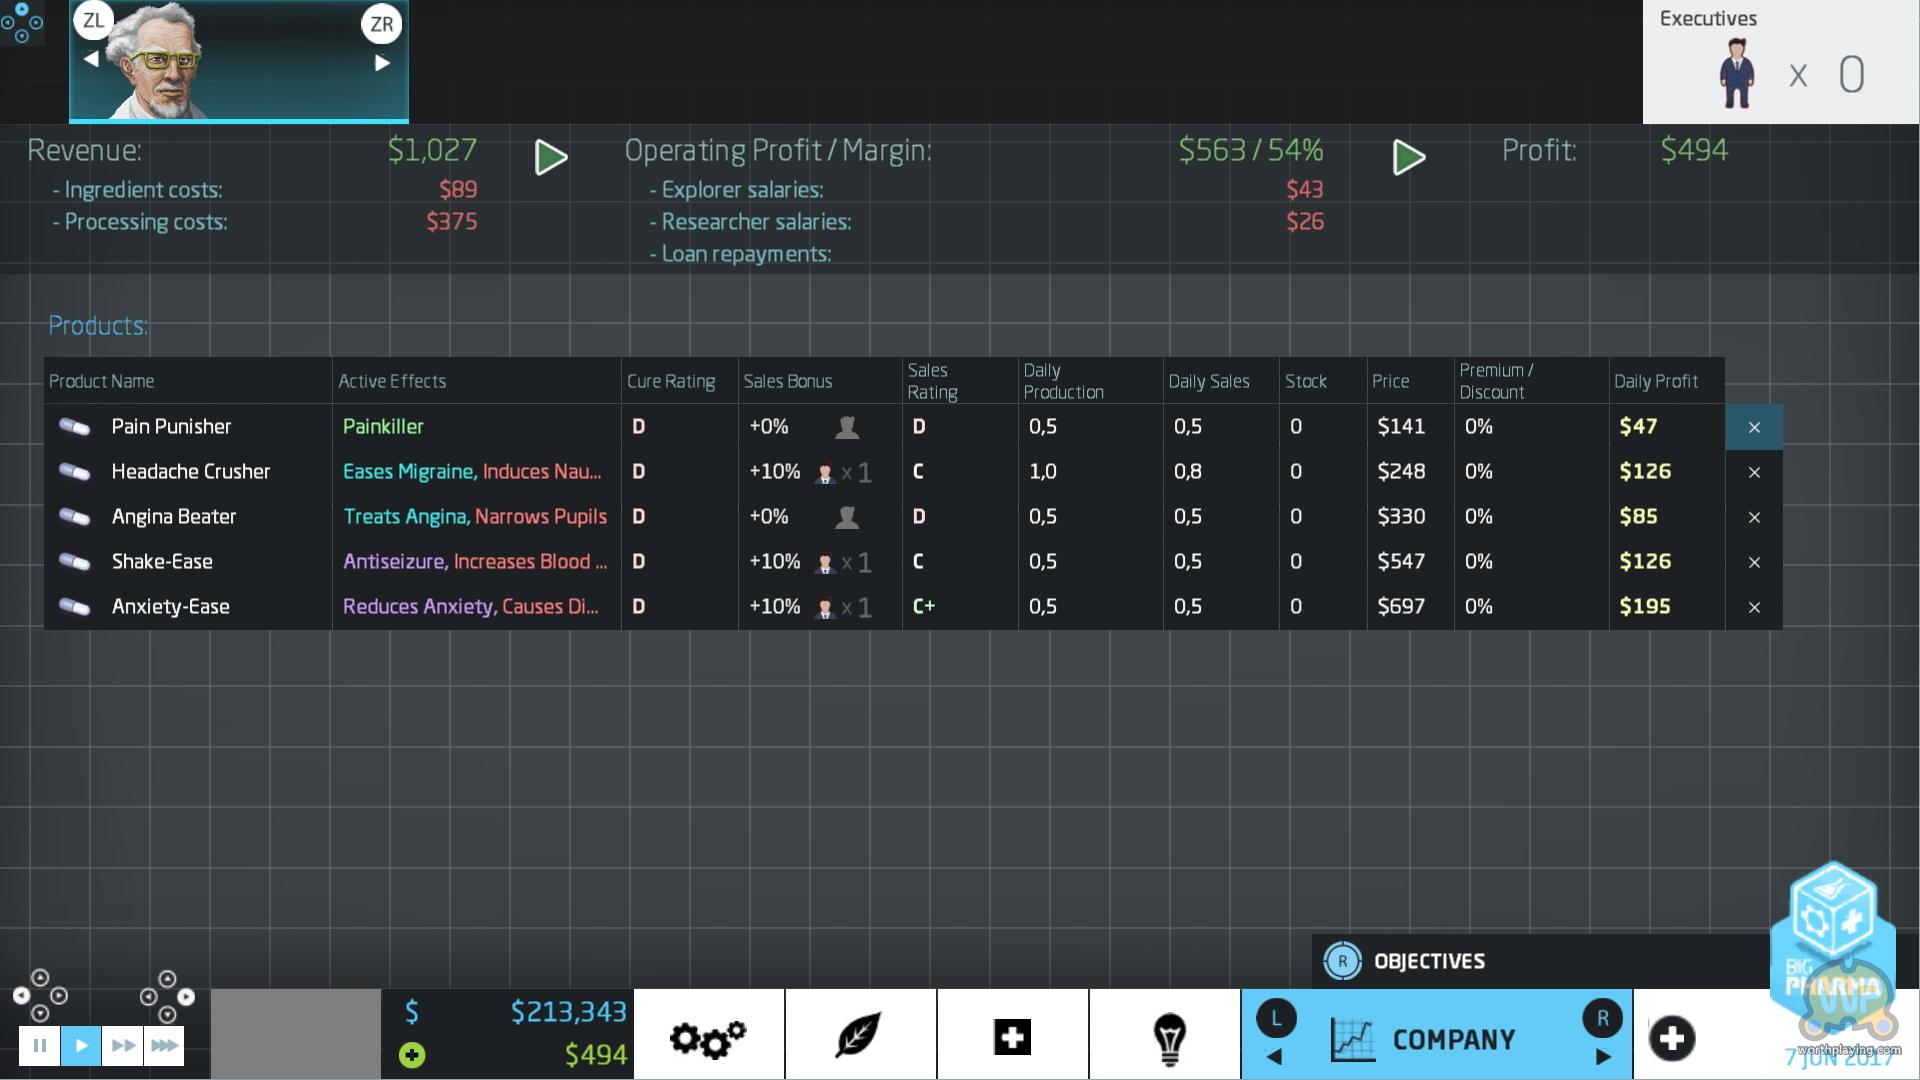Click the executive icon on the Anxiety-Ease row

tap(825, 607)
